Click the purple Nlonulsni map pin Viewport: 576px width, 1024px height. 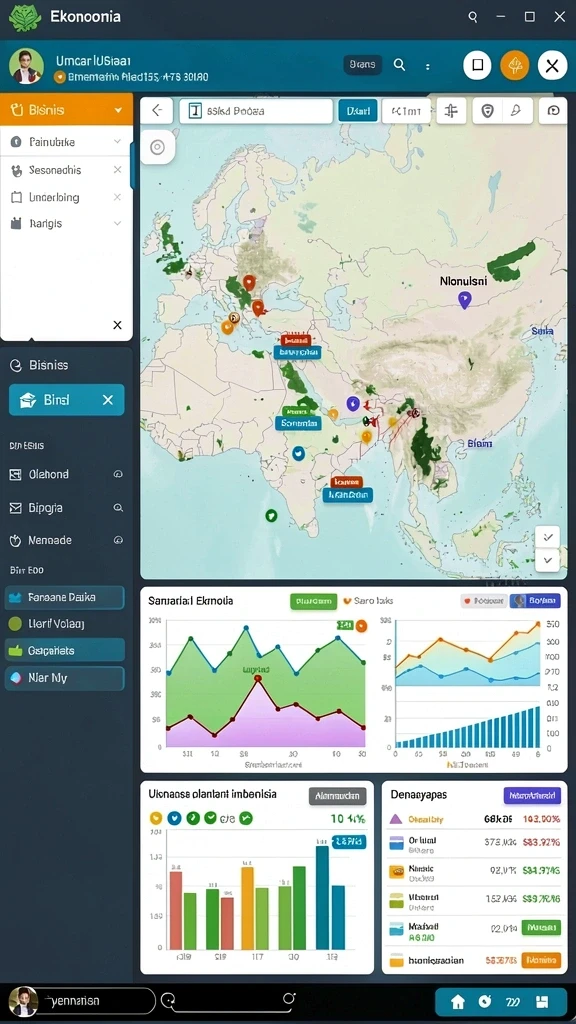tap(464, 300)
